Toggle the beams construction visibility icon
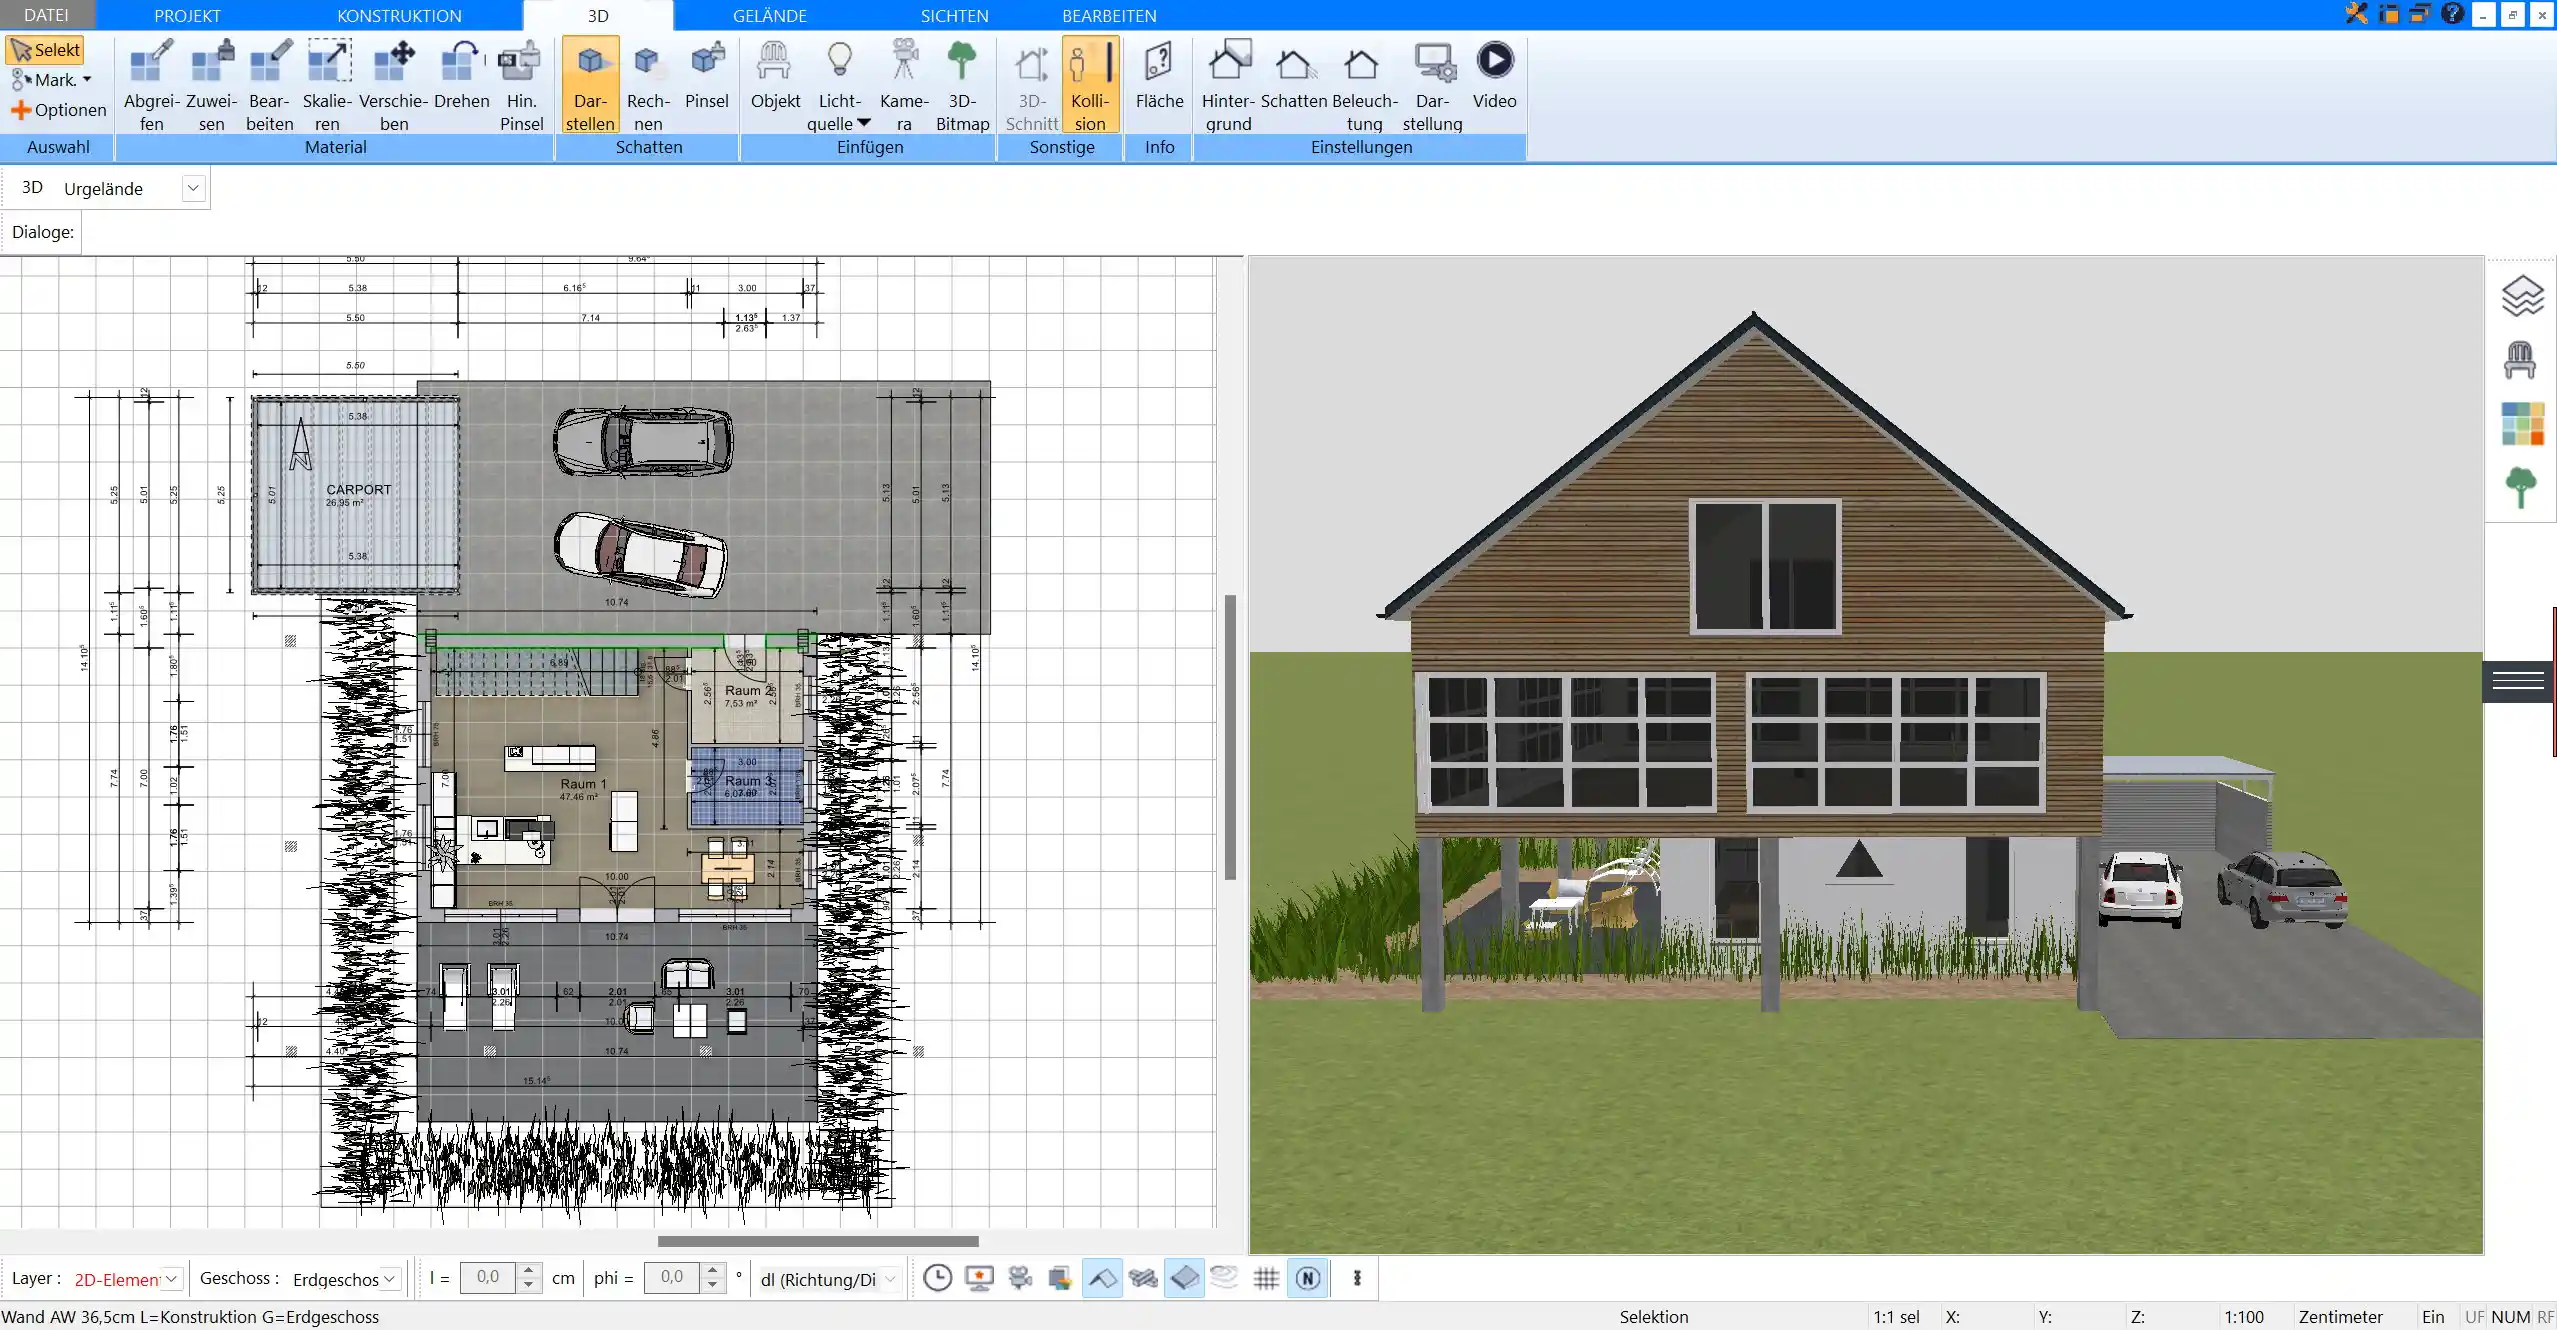2557x1330 pixels. pos(1143,1278)
